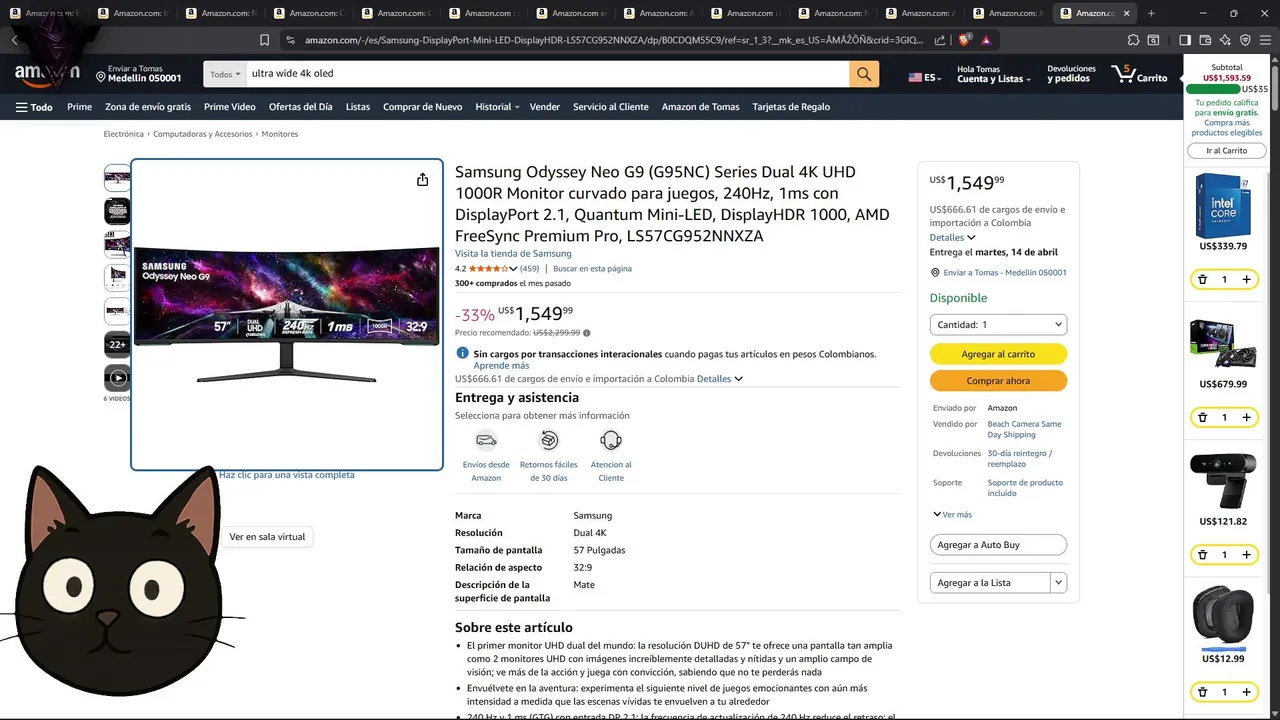Increase quantity of US$12.99 ear pads
1280x720 pixels.
[x=1246, y=692]
